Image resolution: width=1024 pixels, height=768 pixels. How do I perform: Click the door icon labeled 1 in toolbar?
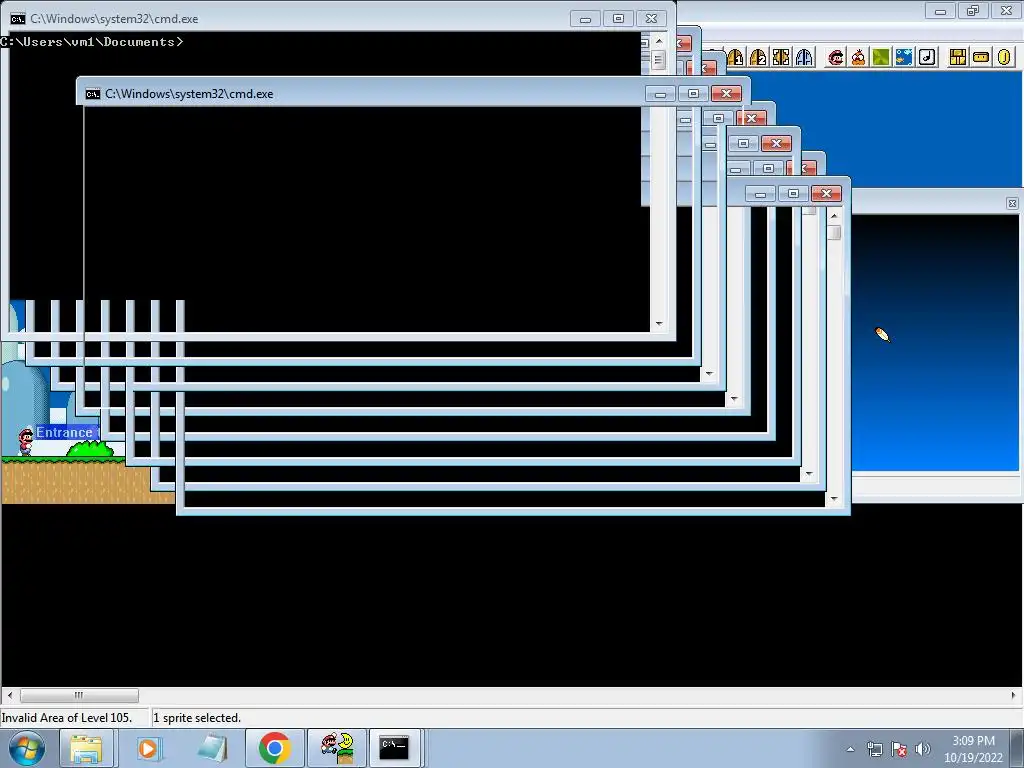coord(735,57)
